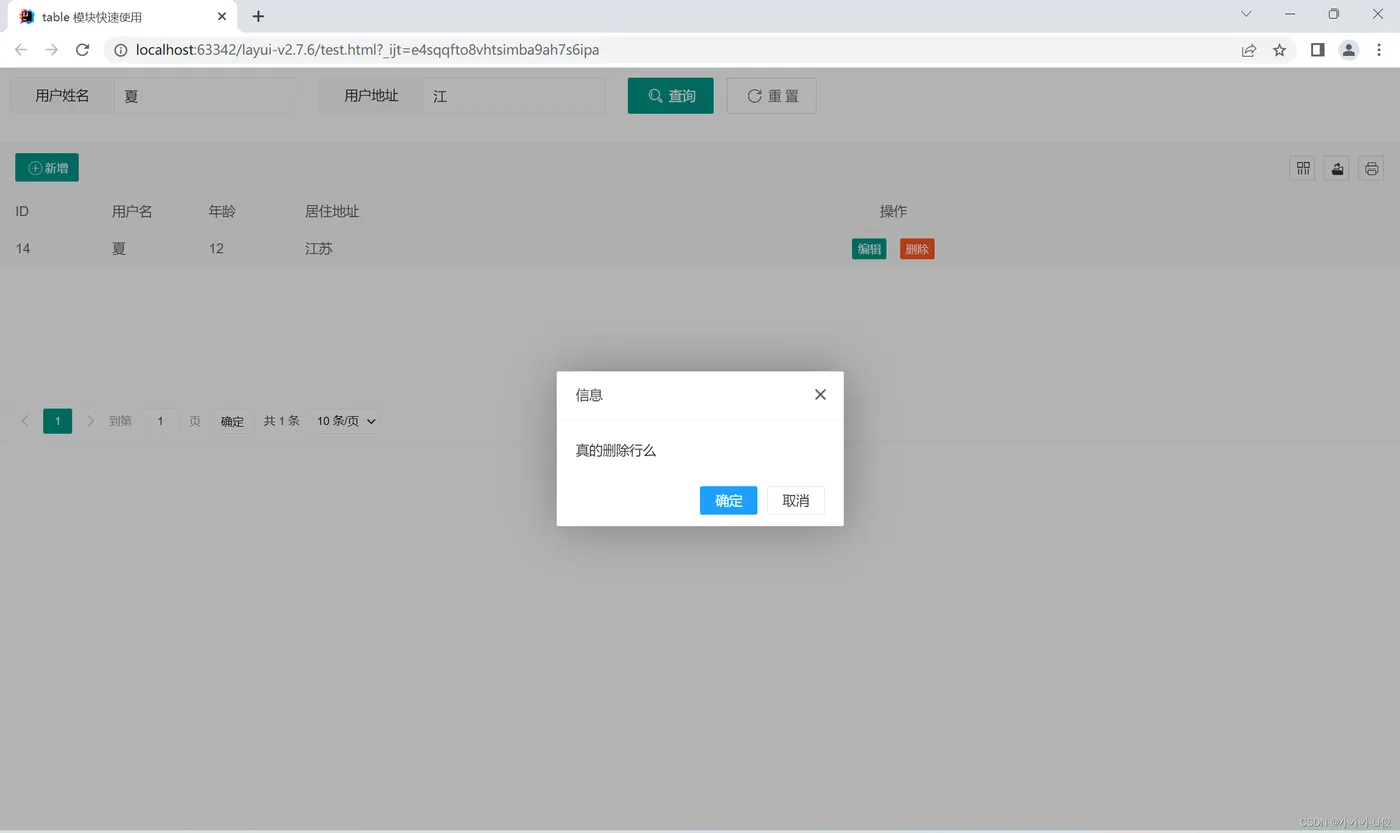Click the 江苏 address cell
The height and width of the screenshot is (833, 1400).
click(319, 249)
